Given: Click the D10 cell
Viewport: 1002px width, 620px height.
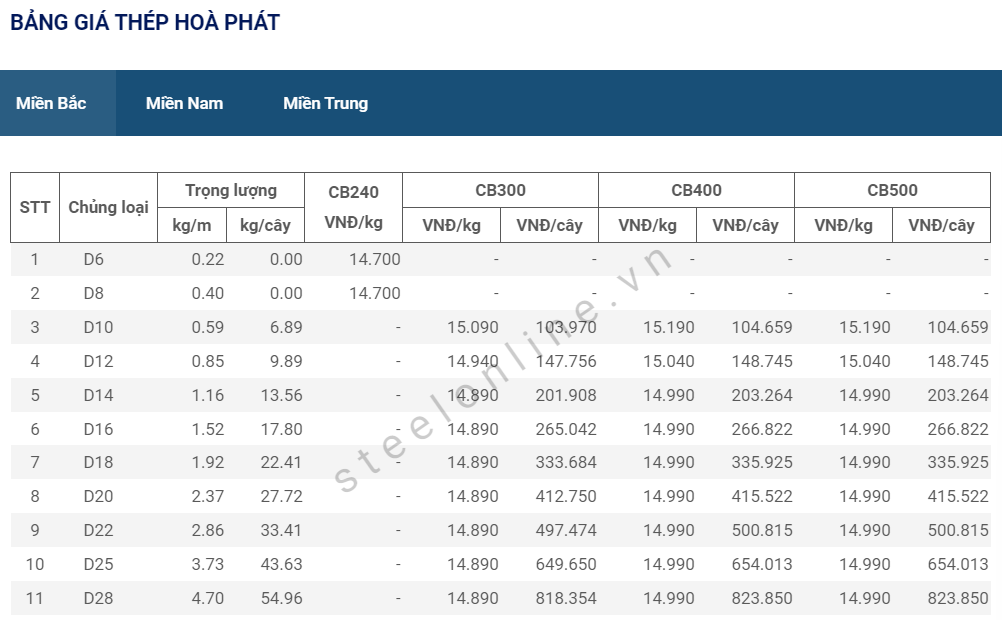Looking at the screenshot, I should pyautogui.click(x=98, y=327).
